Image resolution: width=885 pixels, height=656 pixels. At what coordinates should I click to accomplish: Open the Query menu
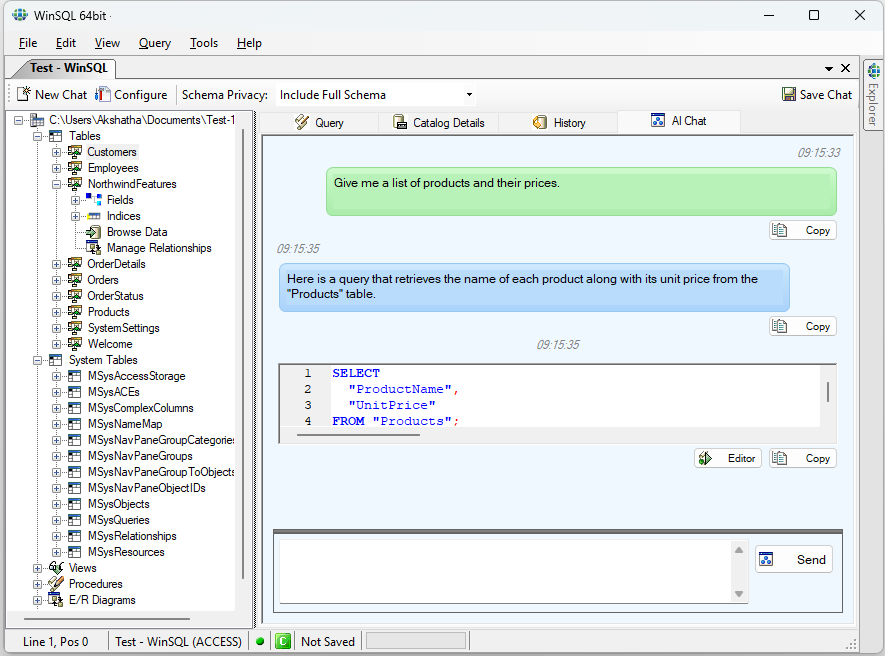pos(154,43)
